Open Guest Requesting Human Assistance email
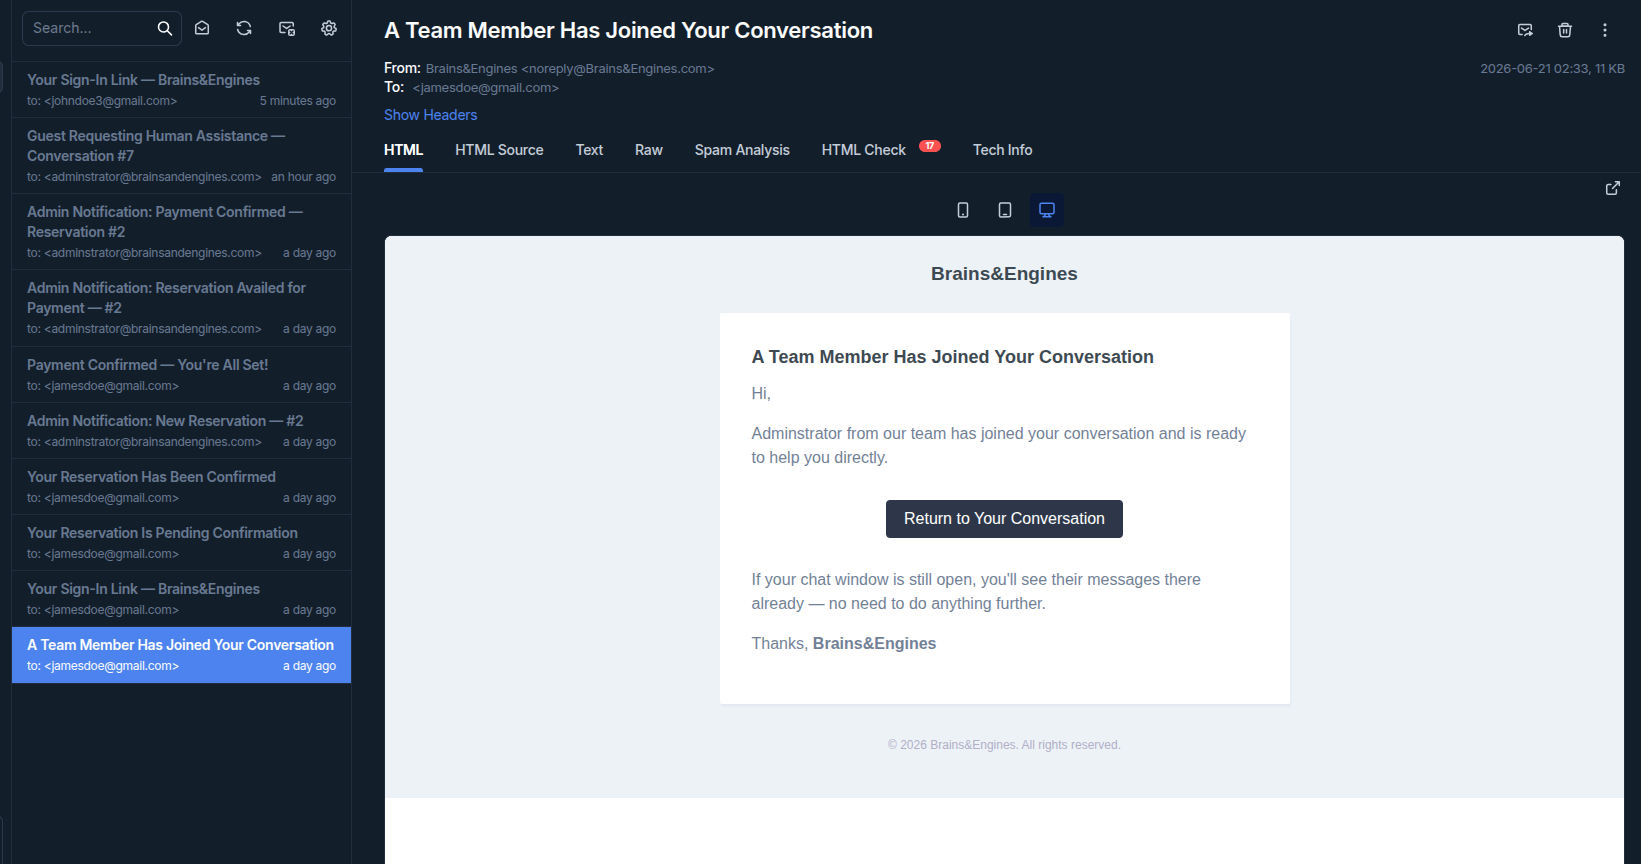Image resolution: width=1641 pixels, height=864 pixels. (181, 156)
